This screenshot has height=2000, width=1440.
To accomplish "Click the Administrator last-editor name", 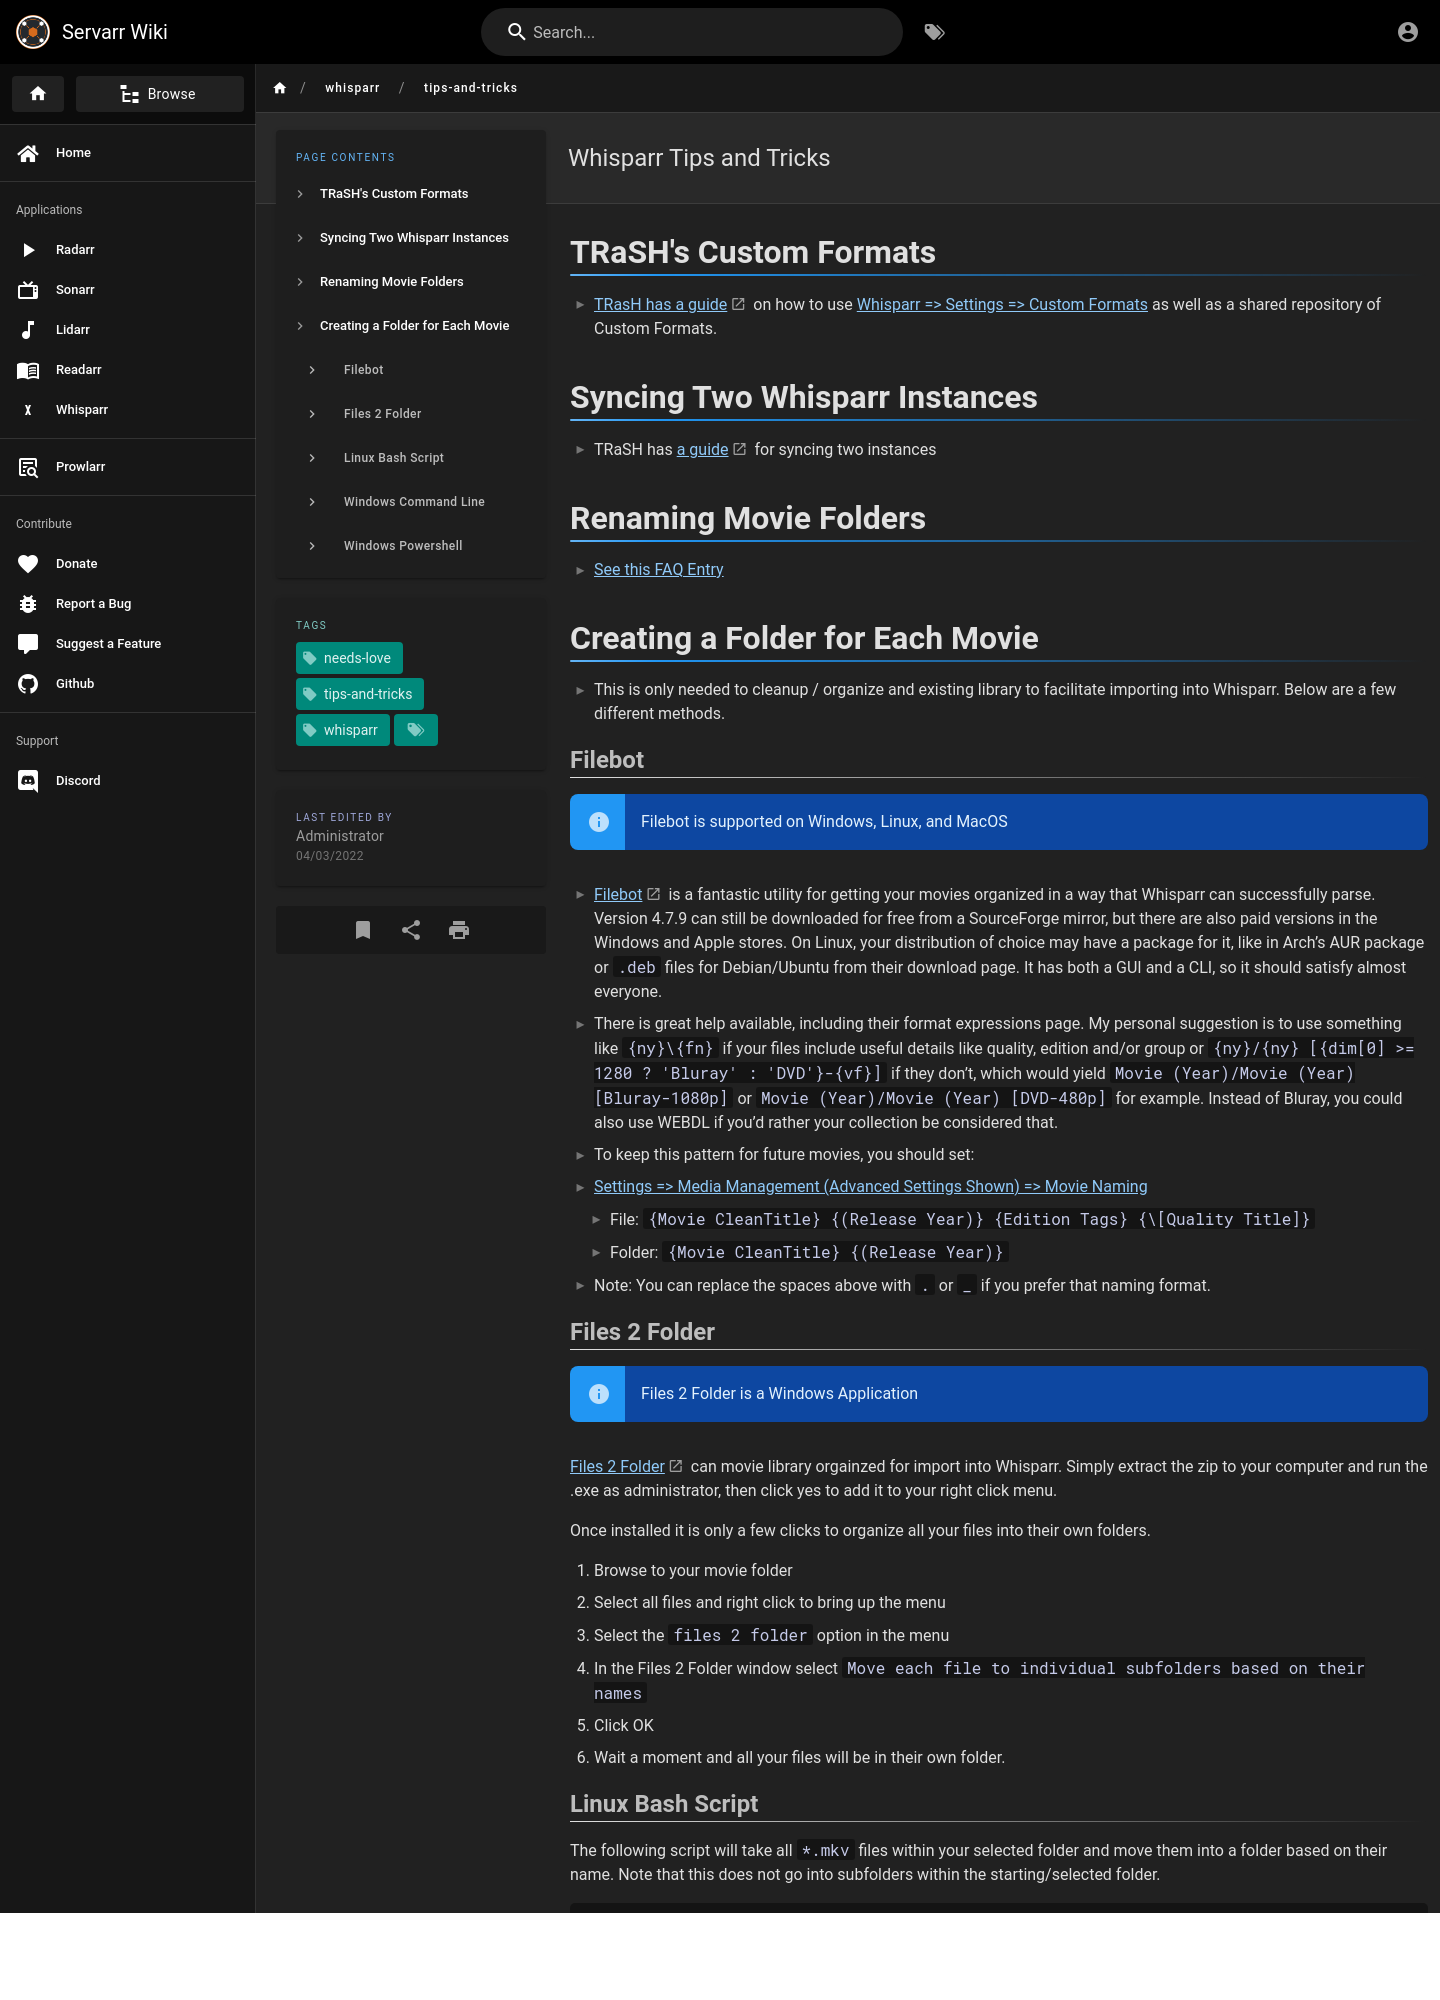I will (340, 836).
